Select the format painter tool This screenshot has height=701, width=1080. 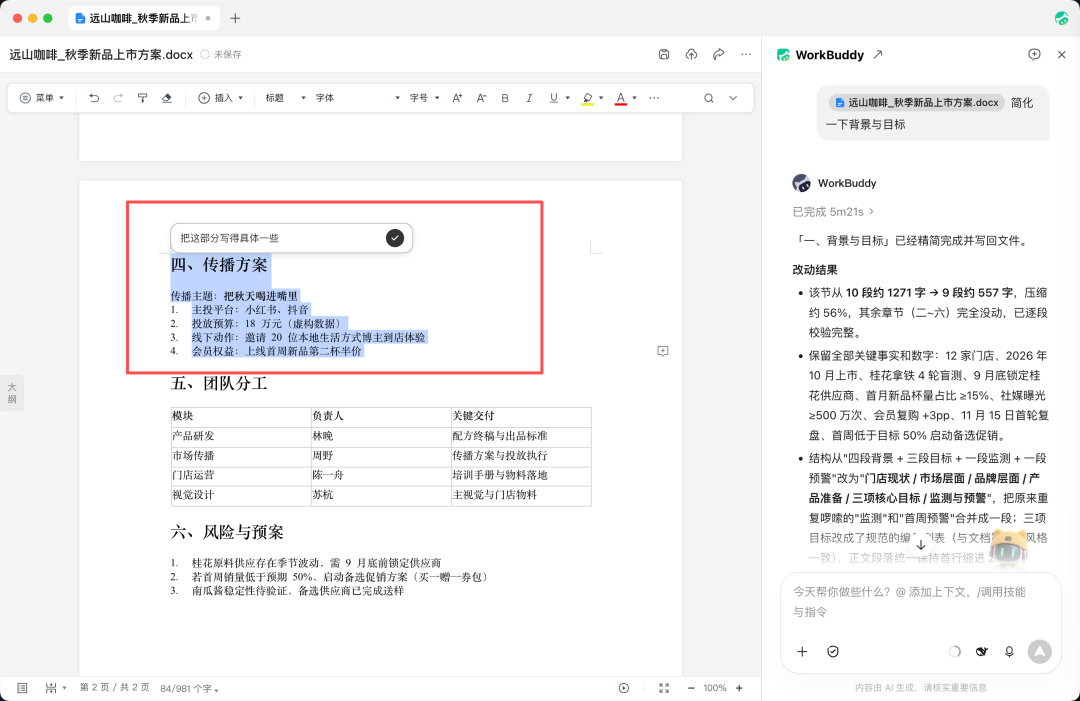[143, 98]
